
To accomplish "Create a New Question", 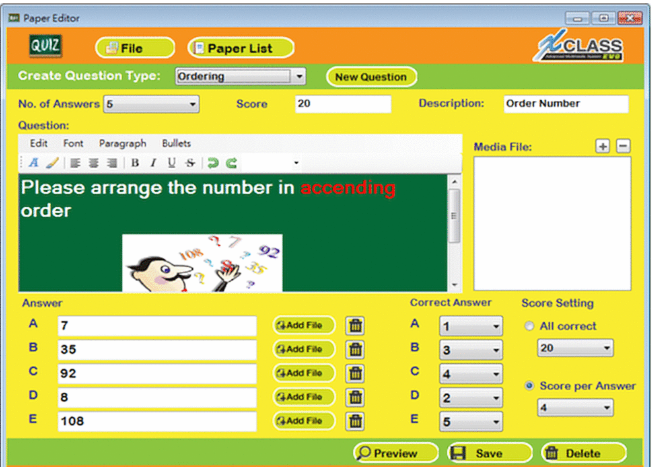I will [x=371, y=77].
